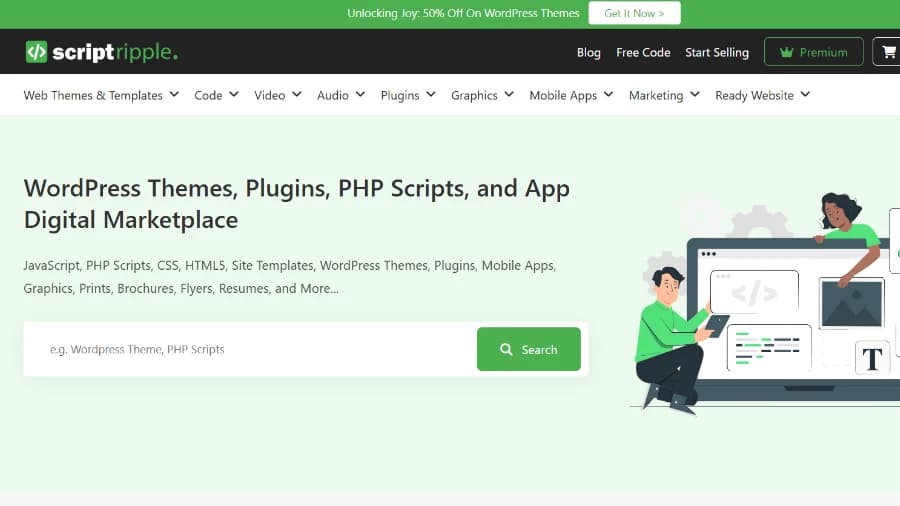
Task: Focus the search field with the WordPress Theme placeholder
Action: [x=250, y=349]
